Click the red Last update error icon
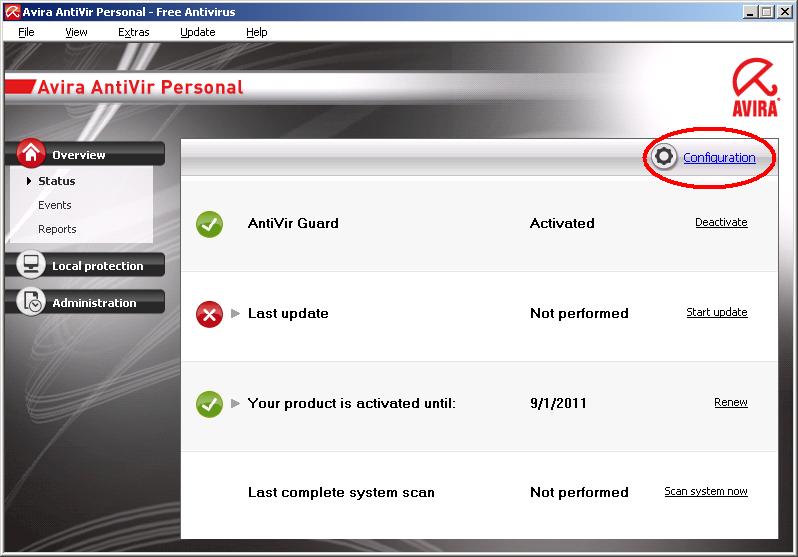 pos(209,314)
